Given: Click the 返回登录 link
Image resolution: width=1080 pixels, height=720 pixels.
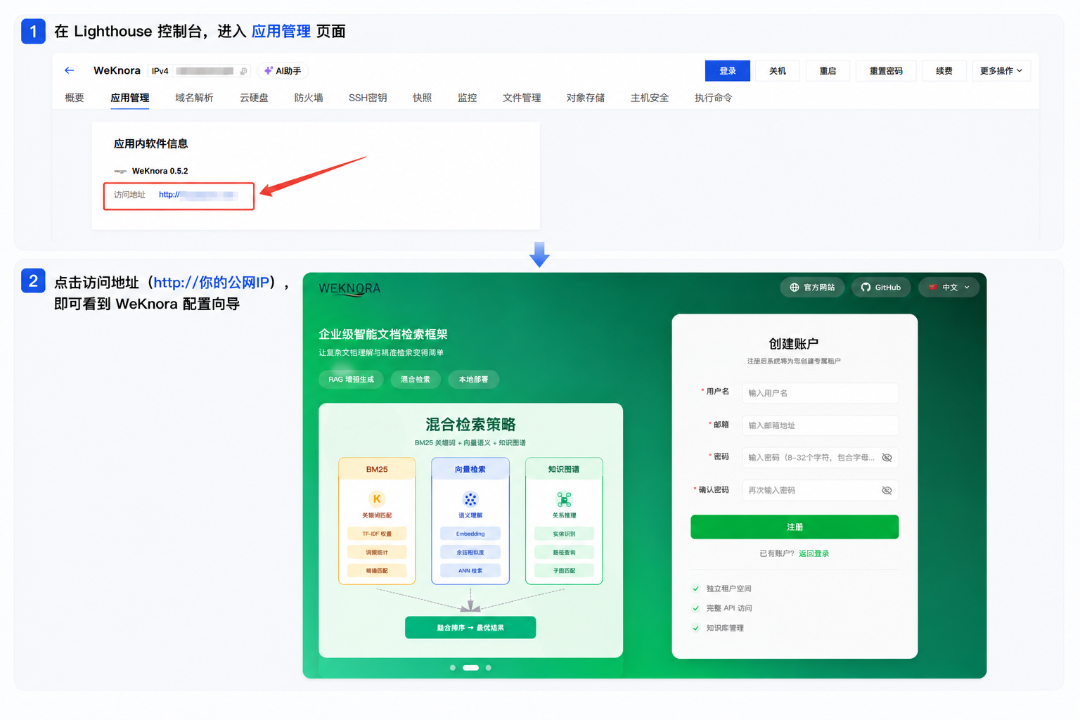Looking at the screenshot, I should tap(813, 554).
